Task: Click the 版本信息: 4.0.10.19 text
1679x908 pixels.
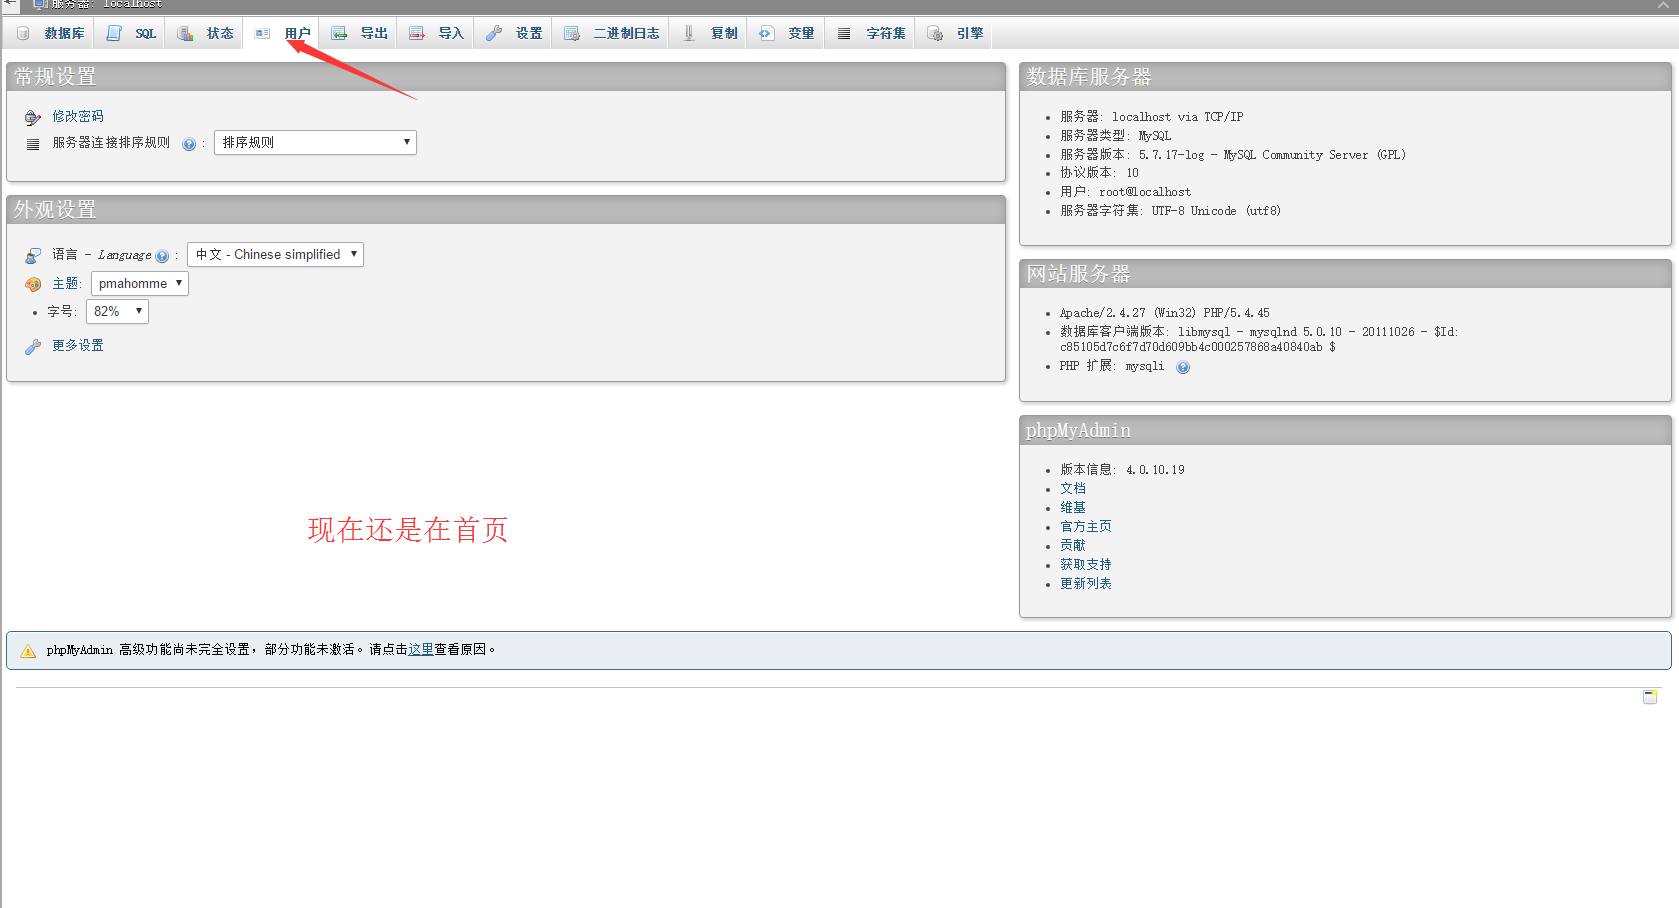Action: (1122, 470)
